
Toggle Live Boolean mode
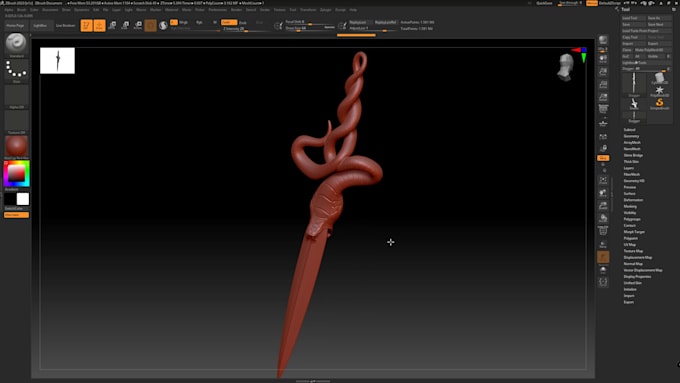pos(65,26)
